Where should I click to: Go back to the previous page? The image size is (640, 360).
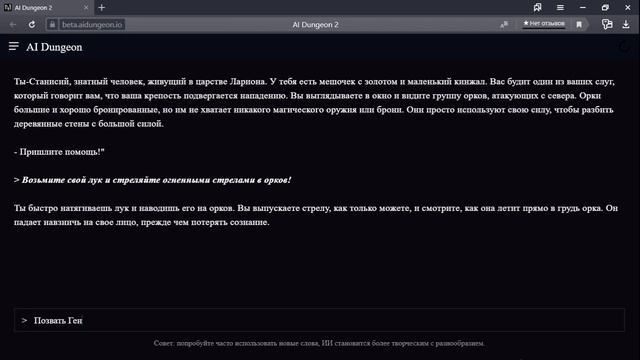click(x=13, y=24)
